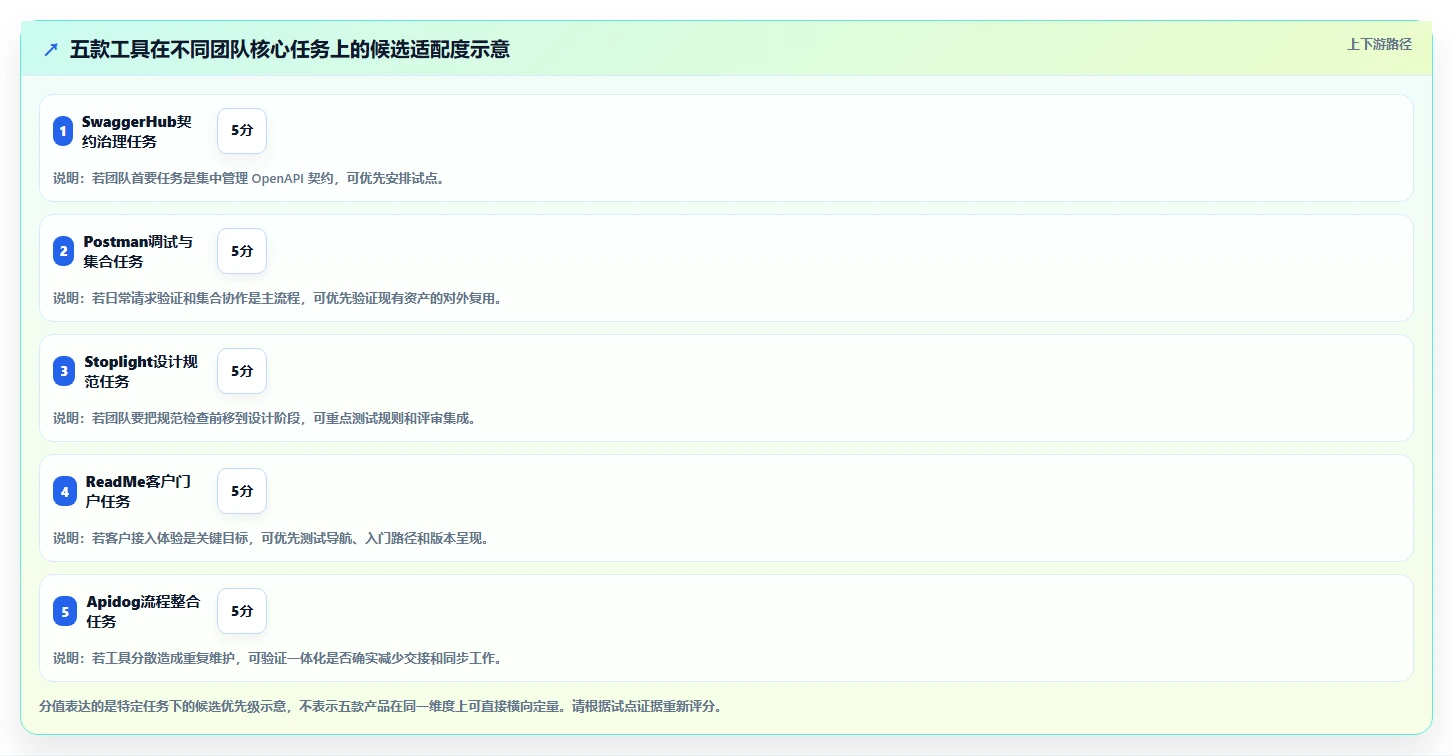Click the number 3 badge for Stoplight
This screenshot has height=756, width=1453.
(x=63, y=371)
